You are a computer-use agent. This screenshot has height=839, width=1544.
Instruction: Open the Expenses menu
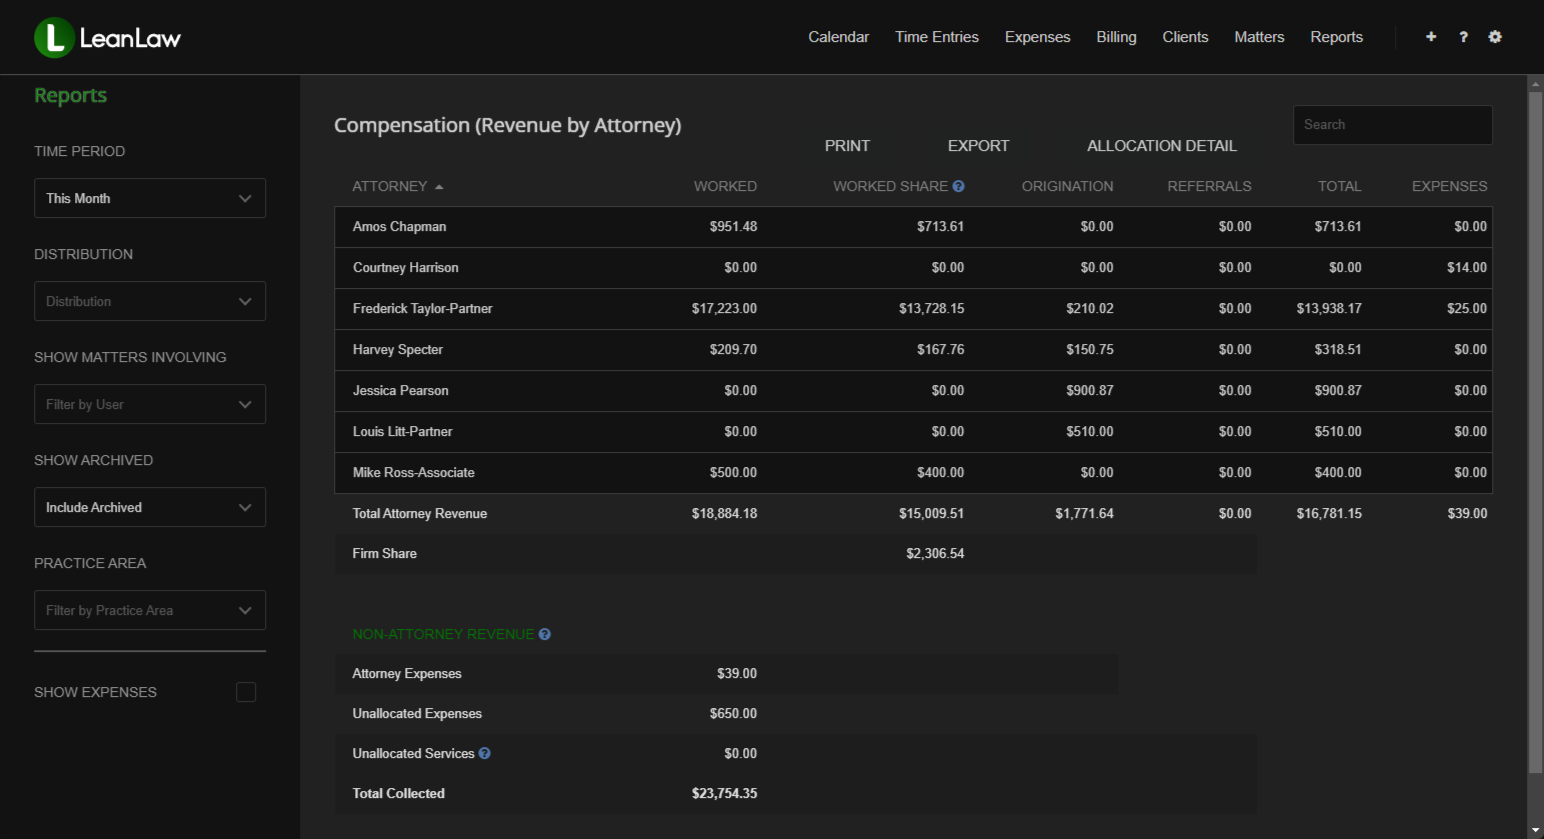tap(1037, 37)
